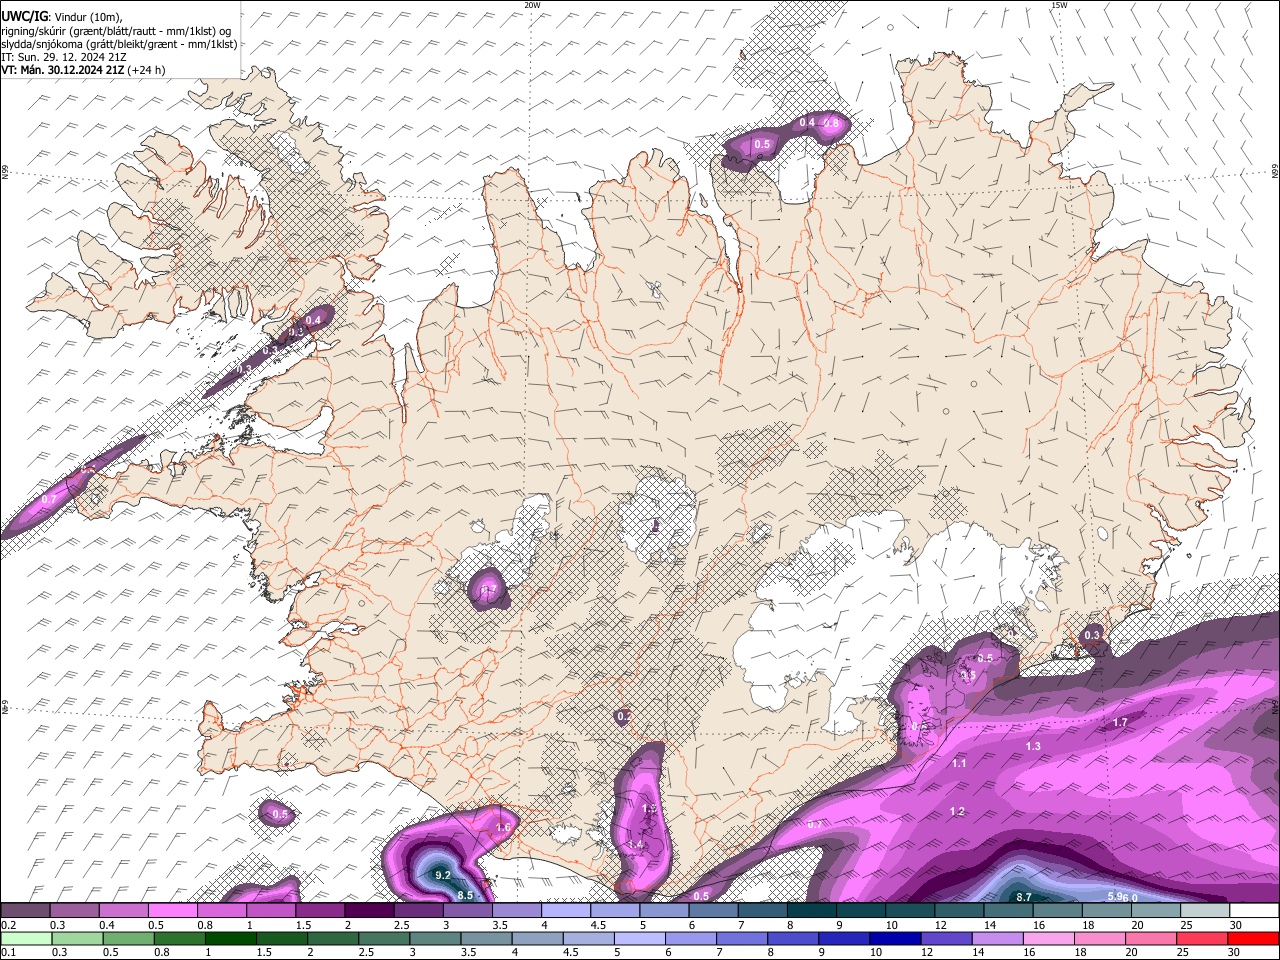The height and width of the screenshot is (960, 1280).
Task: Click the '1.1' precipitation value on the map
Action: [x=959, y=763]
